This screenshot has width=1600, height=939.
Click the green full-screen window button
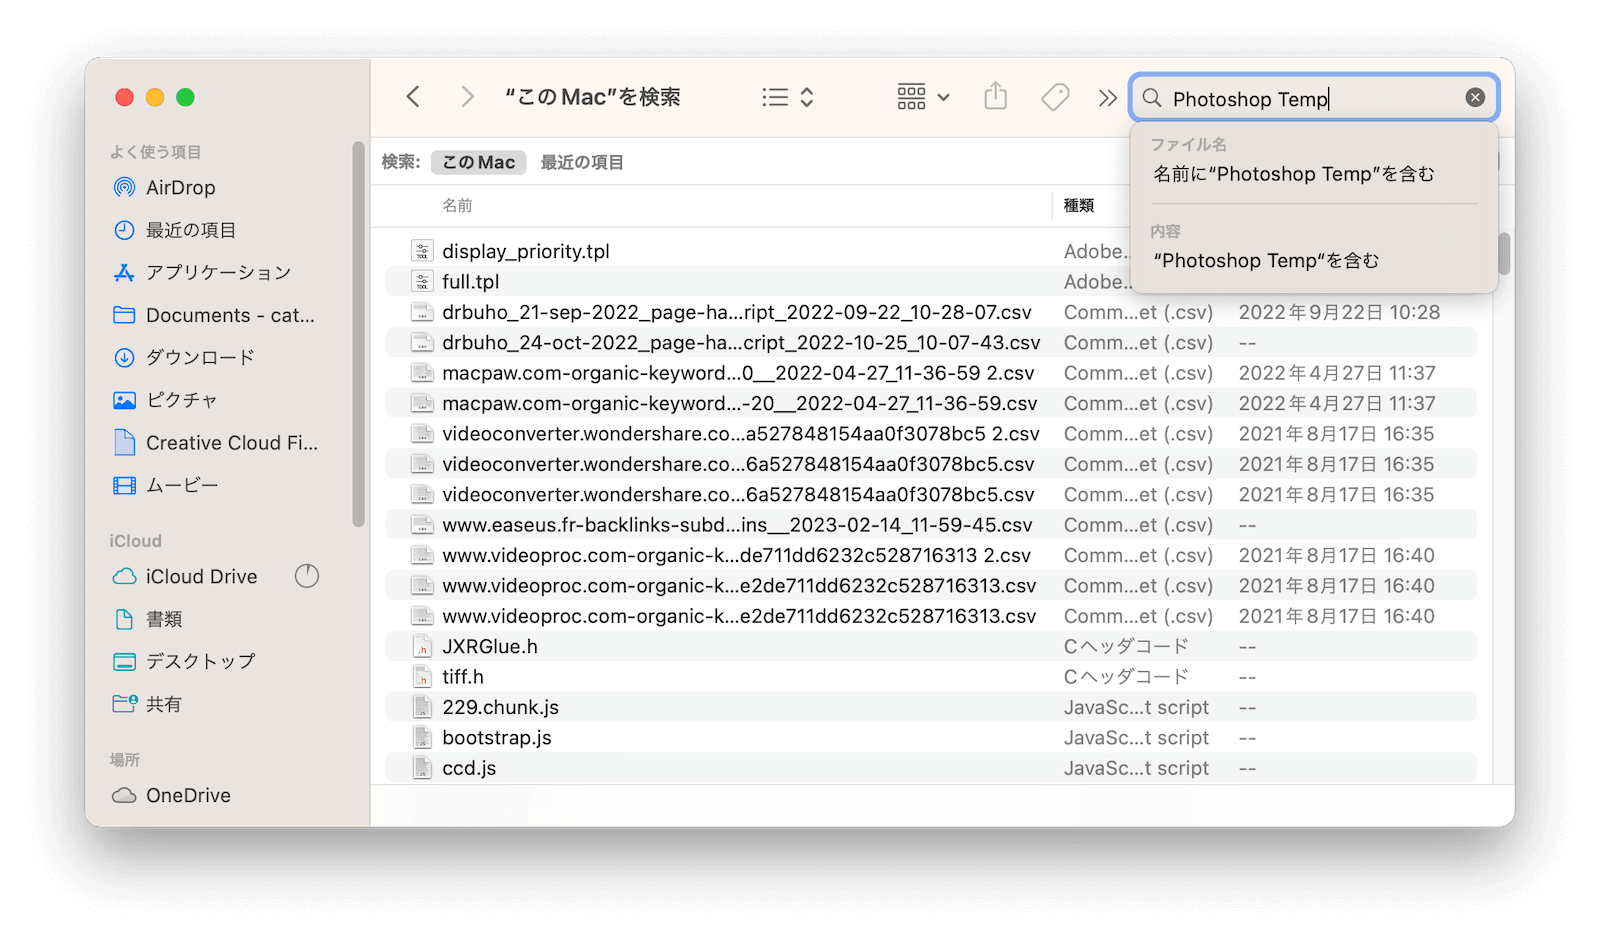click(185, 97)
